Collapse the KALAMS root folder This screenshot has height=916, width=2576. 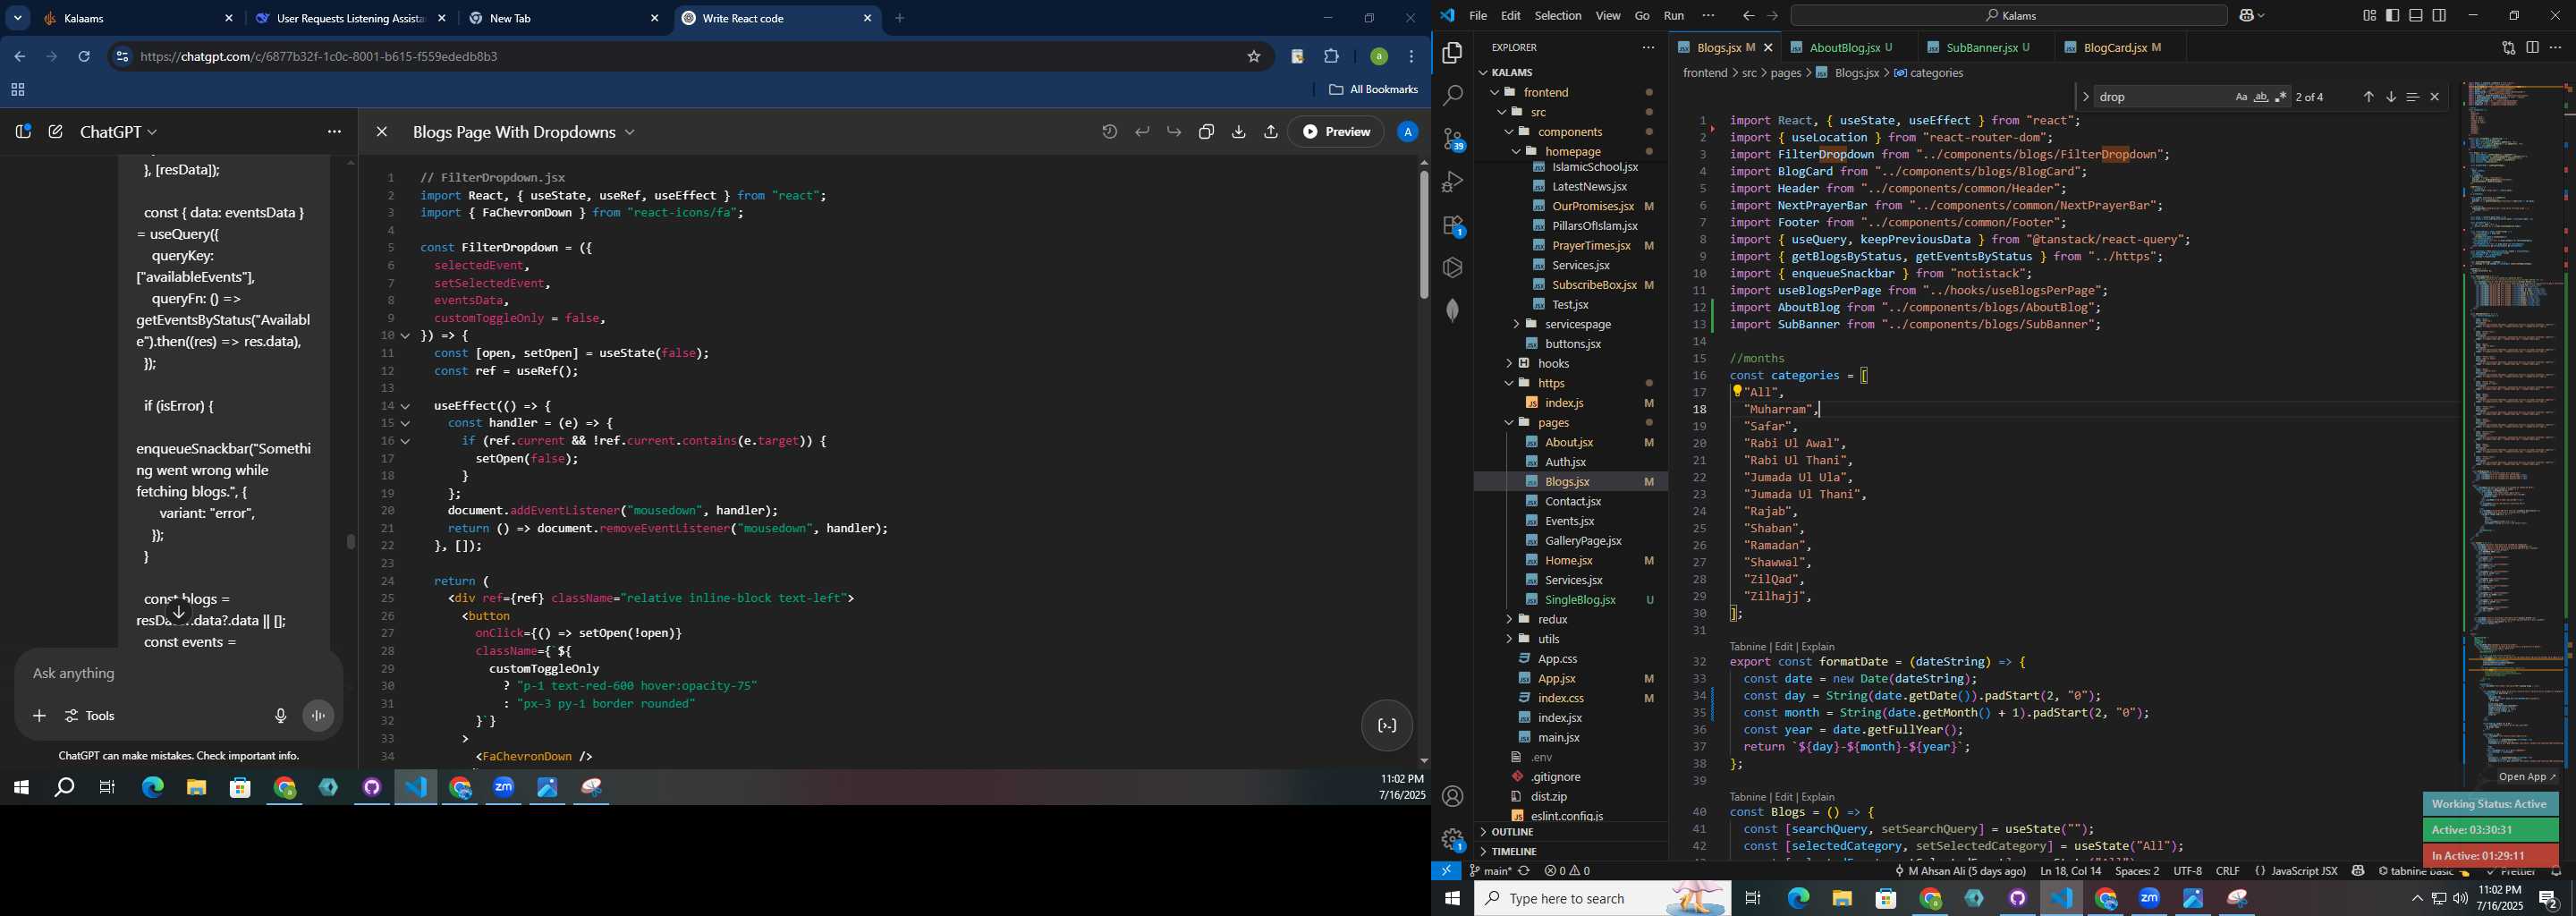(1483, 73)
